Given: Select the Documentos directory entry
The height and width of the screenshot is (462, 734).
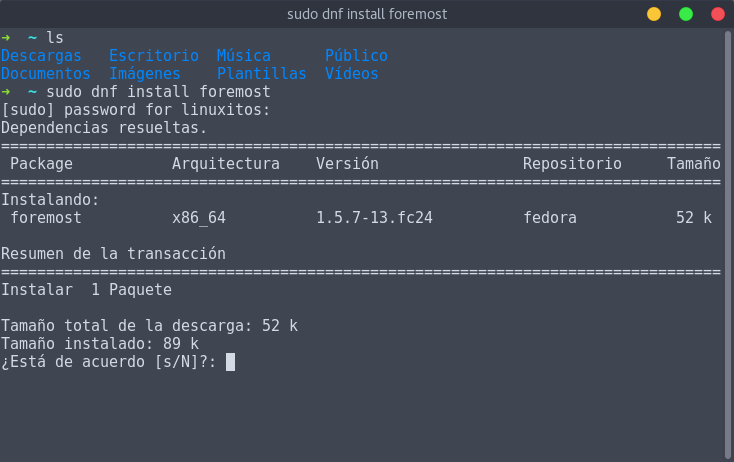Looking at the screenshot, I should [45, 74].
